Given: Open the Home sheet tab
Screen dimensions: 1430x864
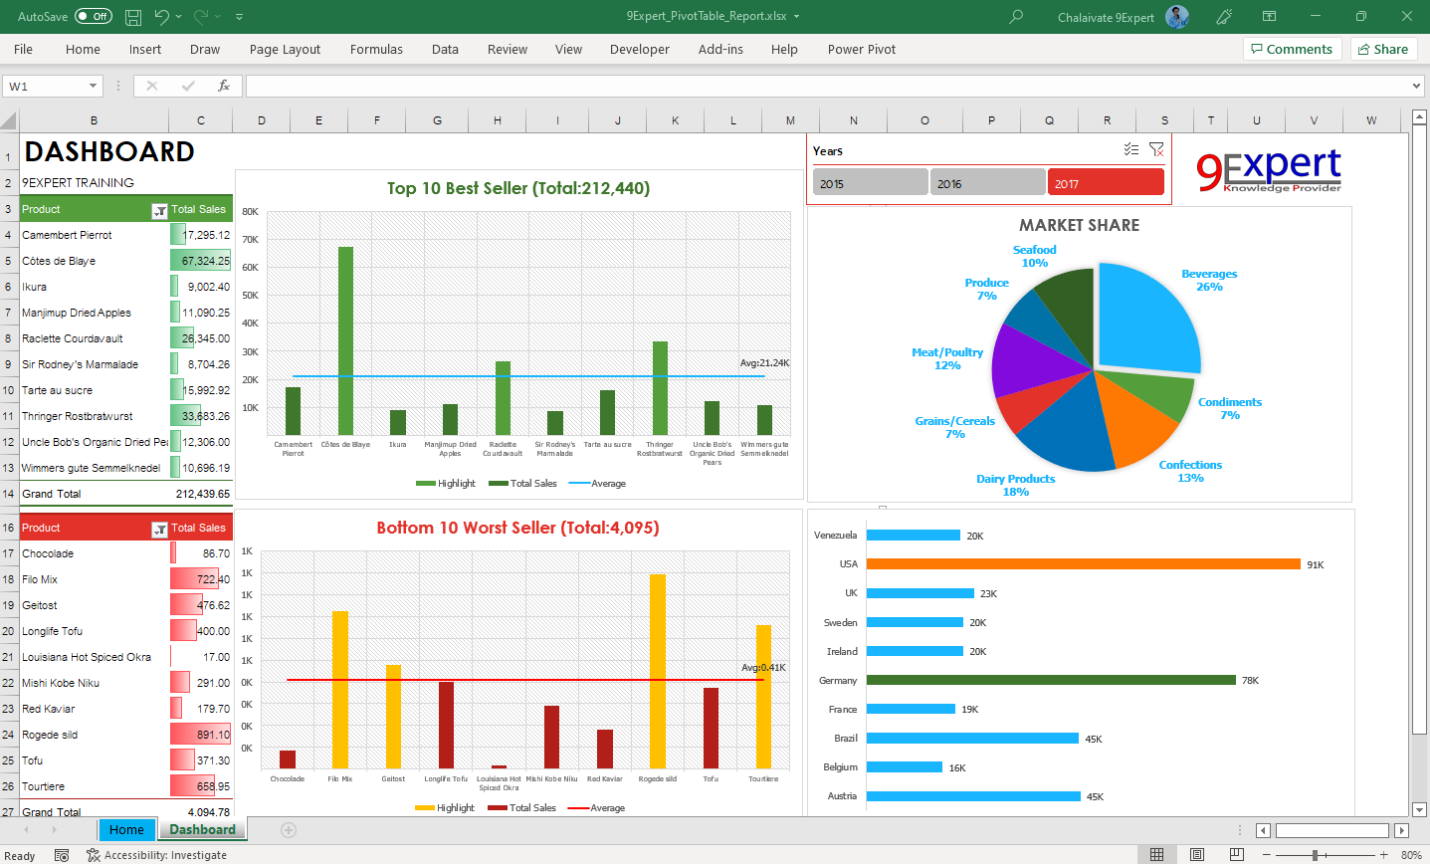Looking at the screenshot, I should click(x=126, y=829).
